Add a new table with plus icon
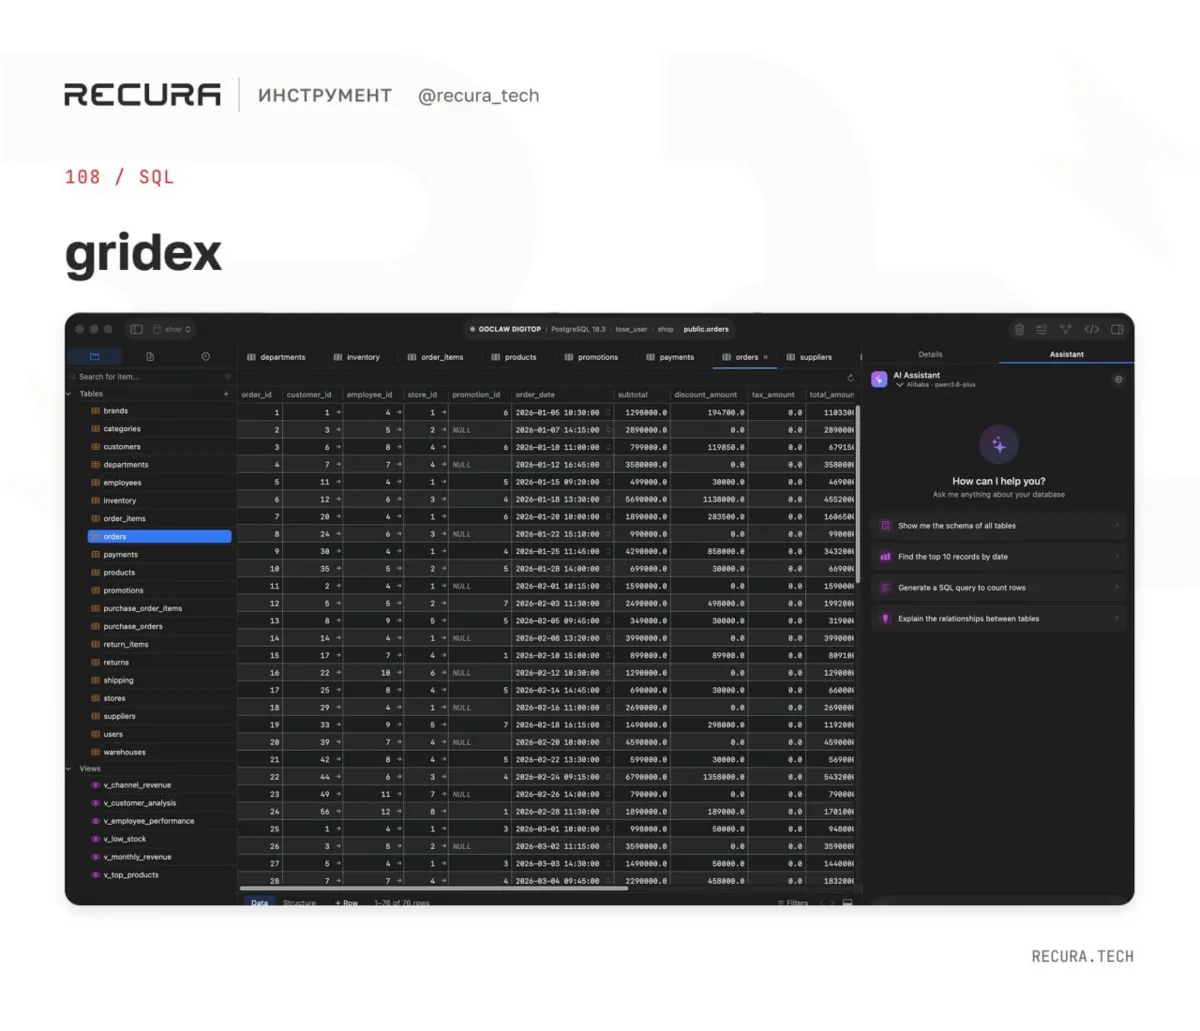The image size is (1200, 1031). click(226, 394)
